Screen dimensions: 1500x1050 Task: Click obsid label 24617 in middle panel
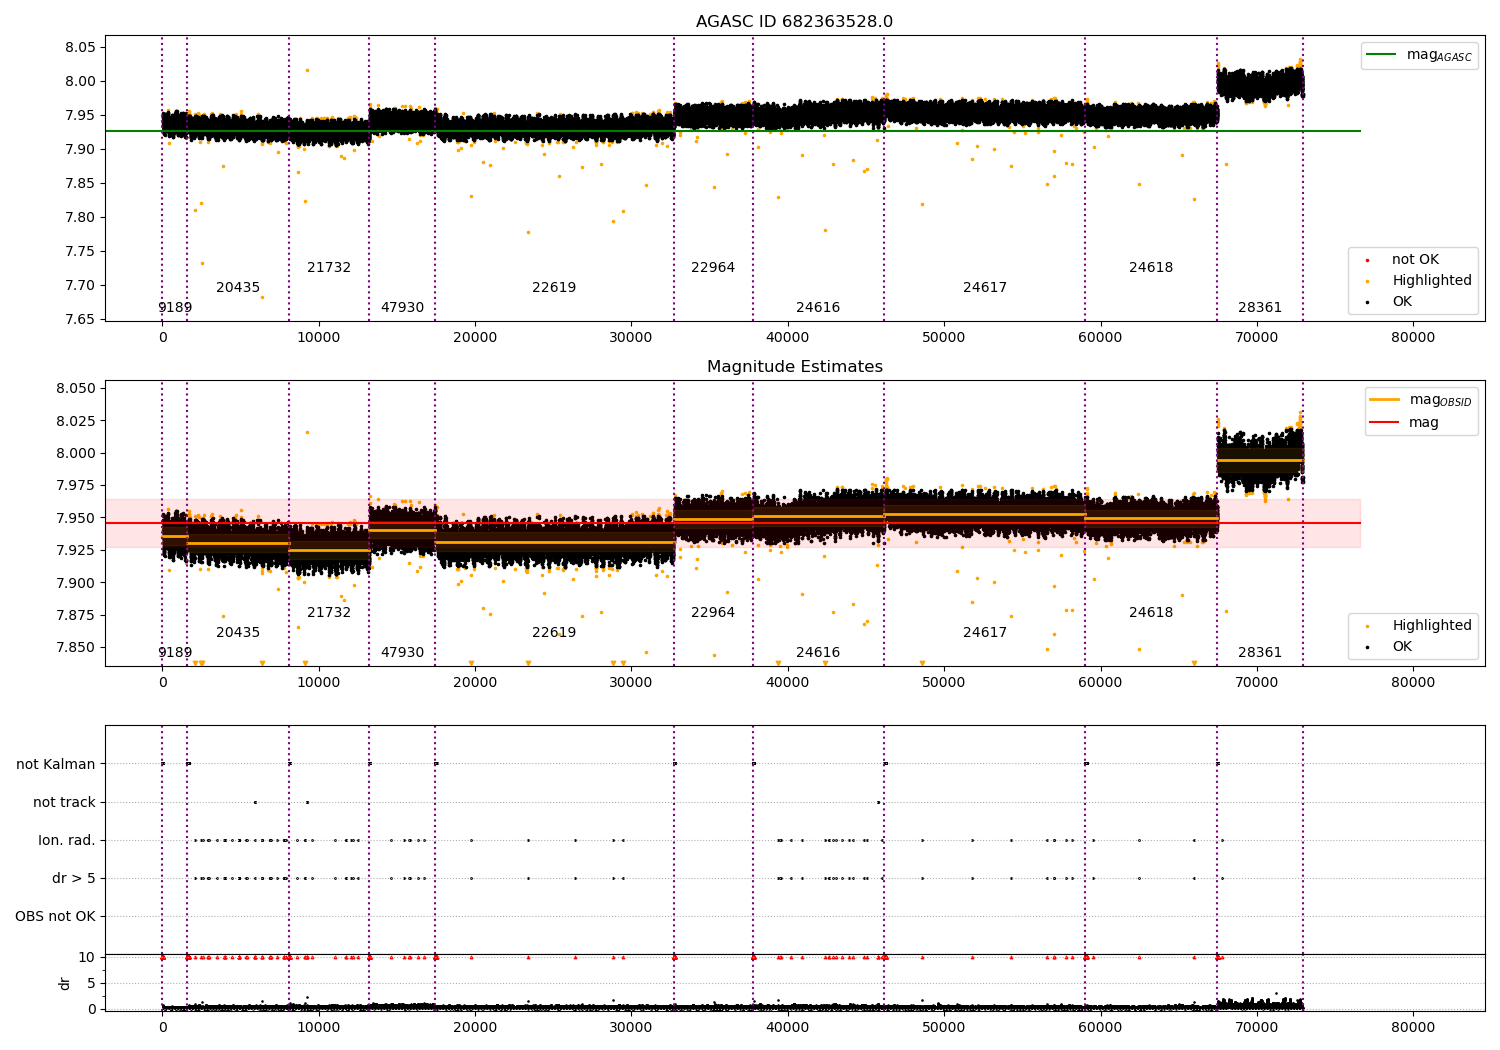(x=985, y=633)
